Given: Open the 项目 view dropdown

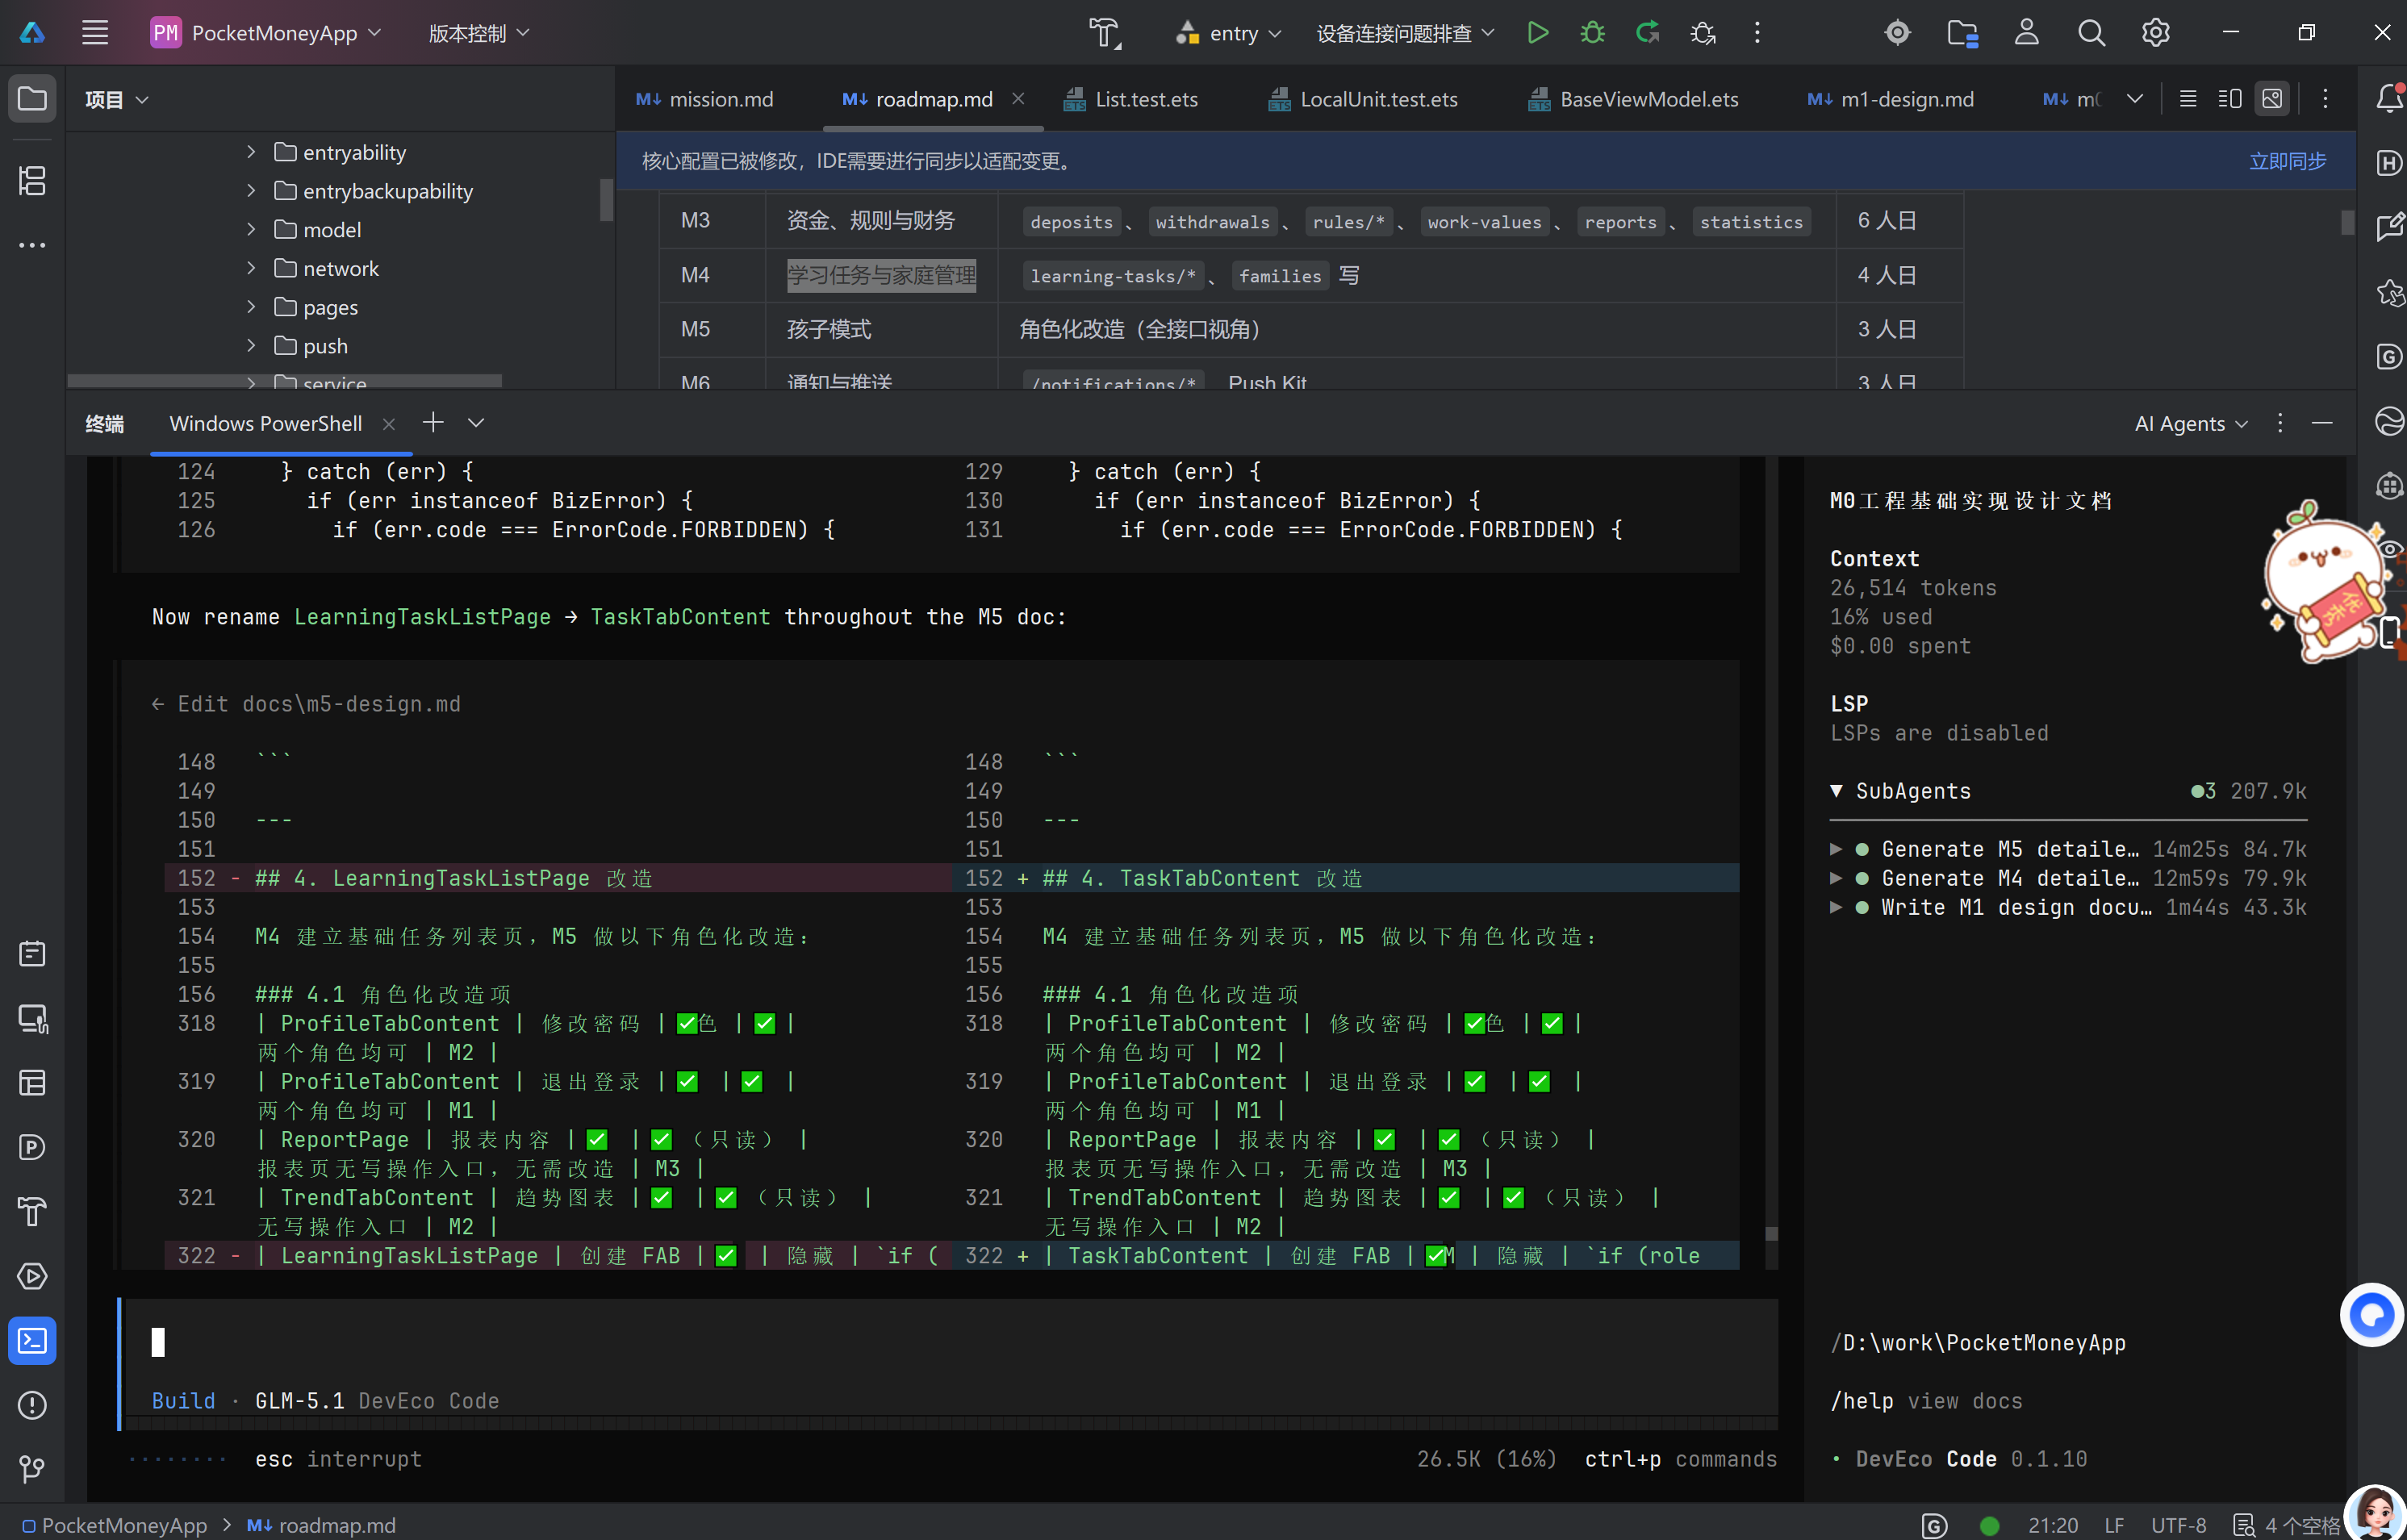Looking at the screenshot, I should point(116,99).
